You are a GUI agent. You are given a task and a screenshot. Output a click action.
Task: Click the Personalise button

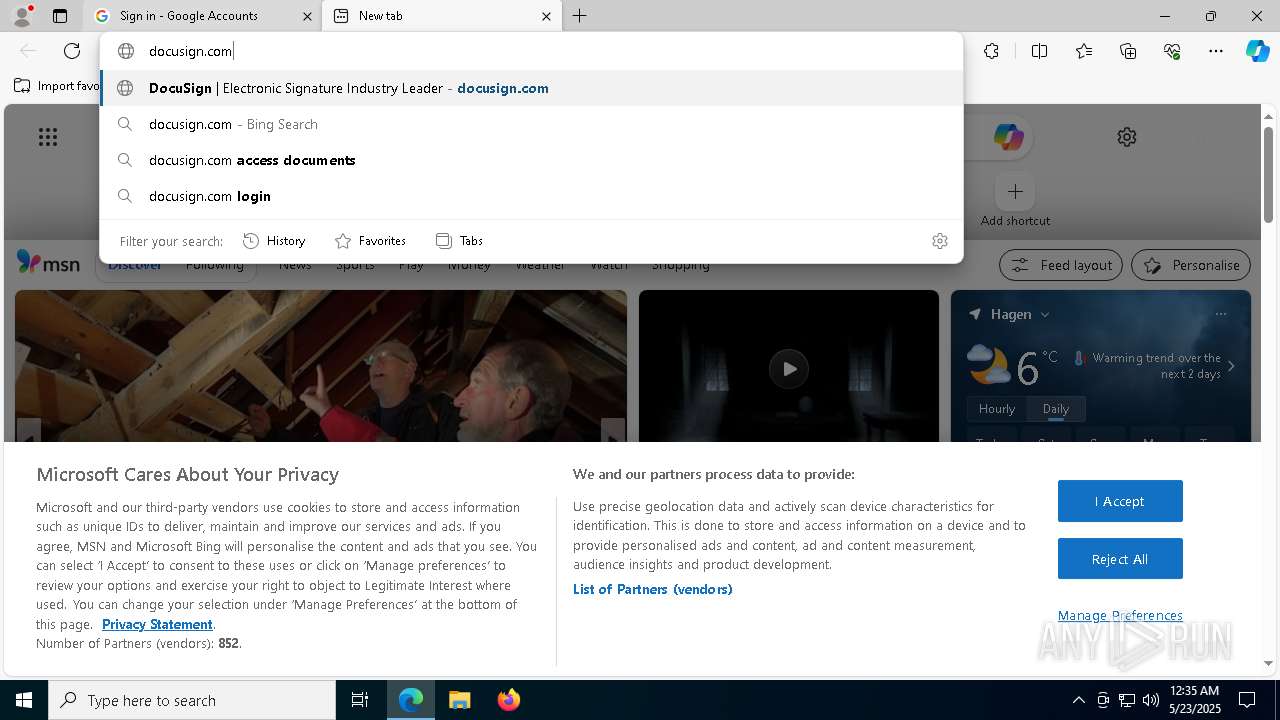click(x=1191, y=265)
